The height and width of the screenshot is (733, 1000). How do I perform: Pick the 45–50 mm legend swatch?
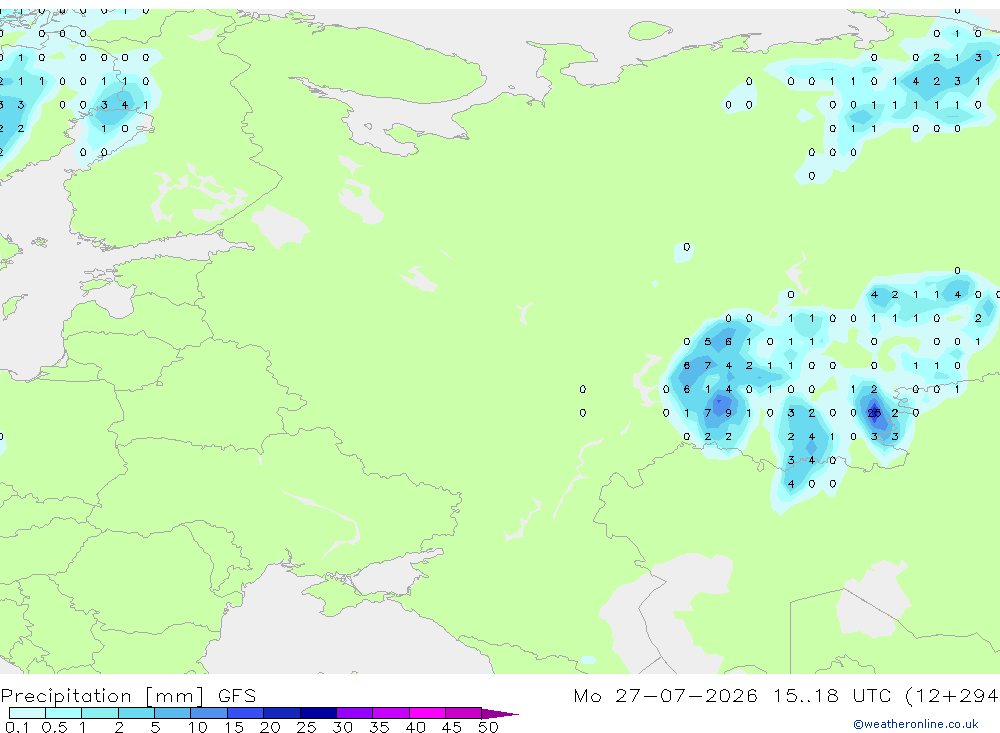click(463, 713)
